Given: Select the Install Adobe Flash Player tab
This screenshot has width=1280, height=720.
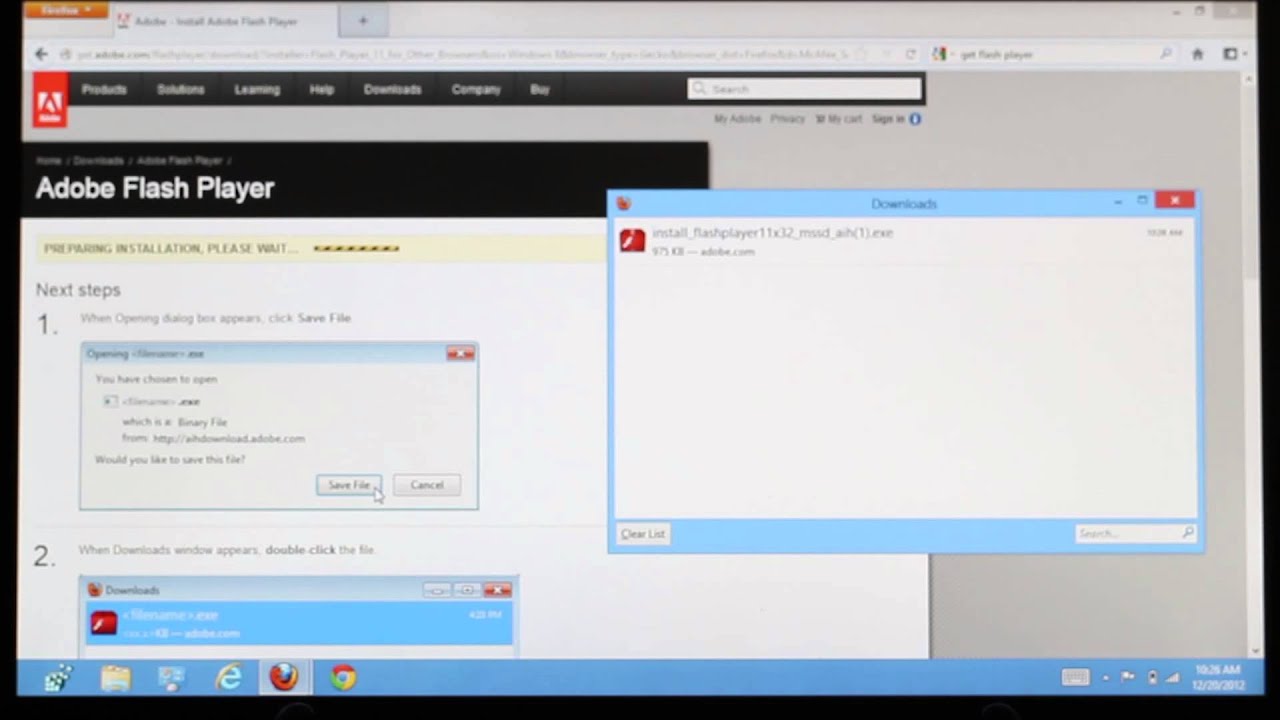Looking at the screenshot, I should click(x=225, y=20).
